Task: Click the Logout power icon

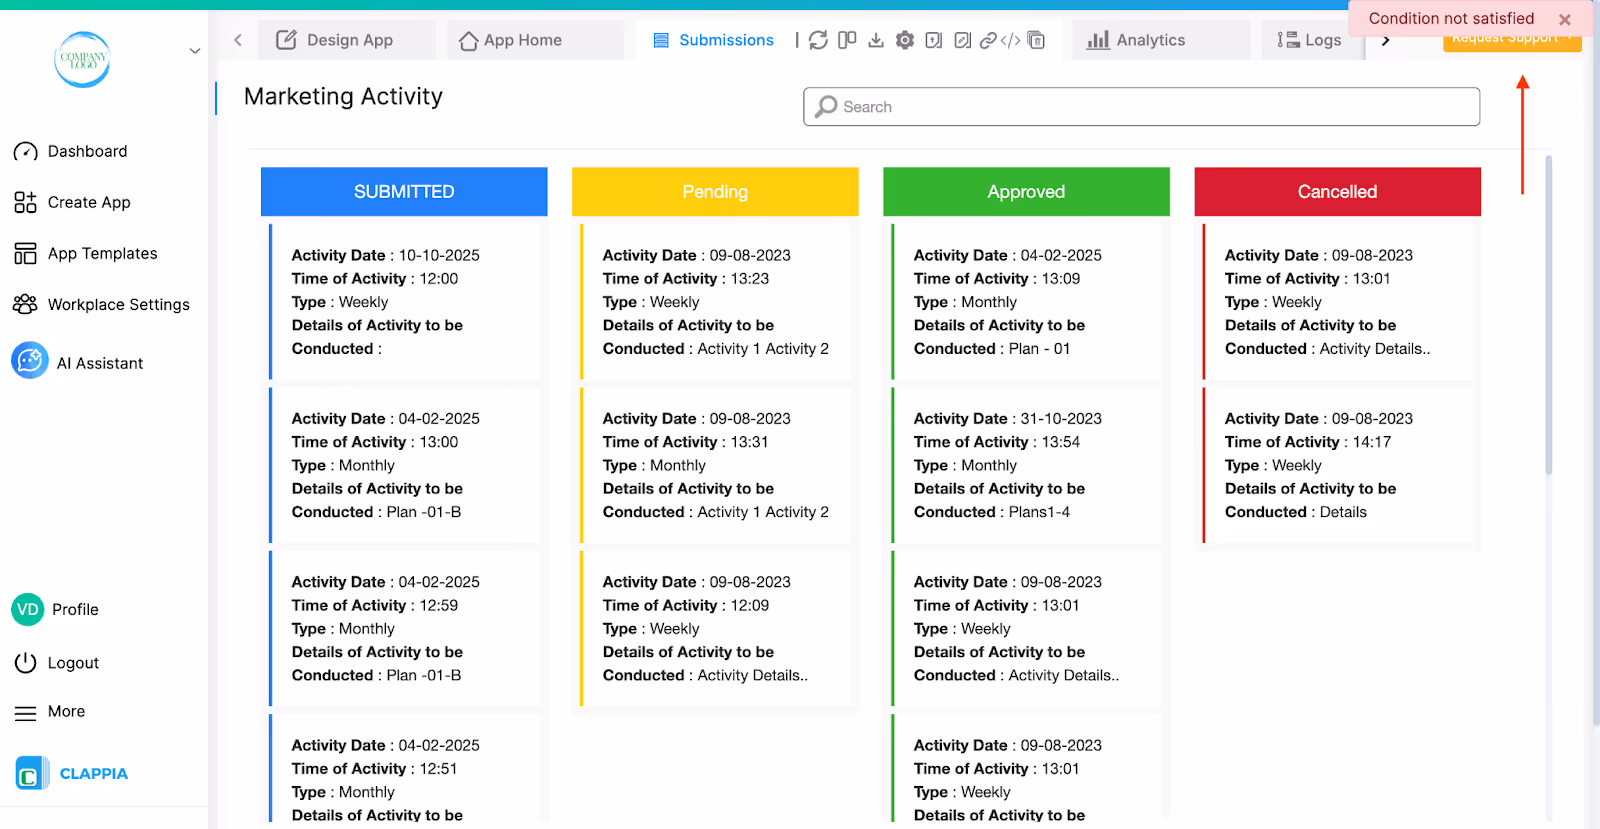Action: tap(26, 663)
